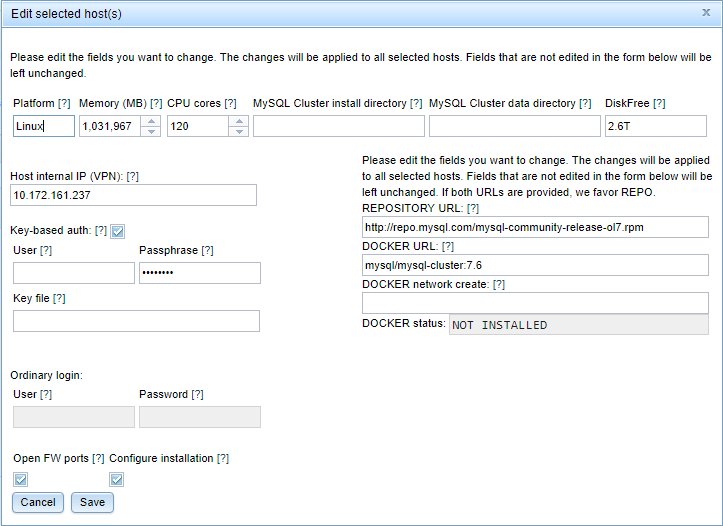Increase CPU cores with the up arrow
The height and width of the screenshot is (526, 723).
pyautogui.click(x=239, y=121)
